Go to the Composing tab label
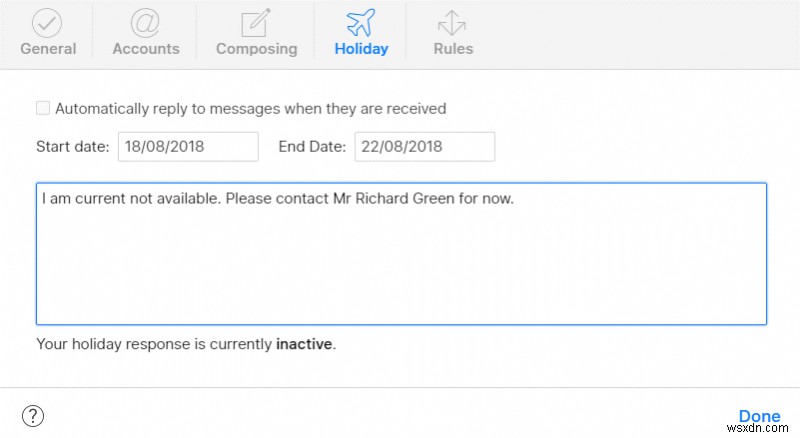 tap(257, 48)
